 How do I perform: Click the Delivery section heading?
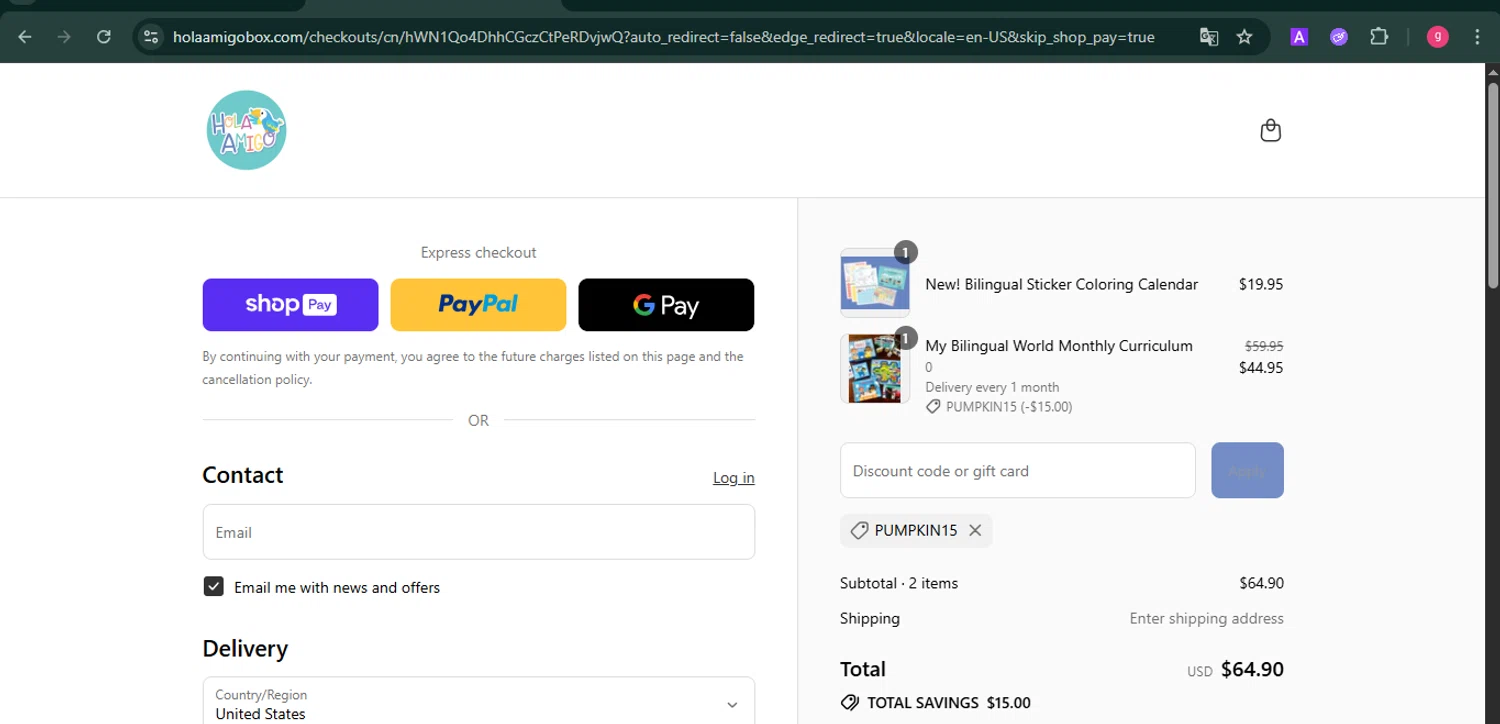point(245,648)
